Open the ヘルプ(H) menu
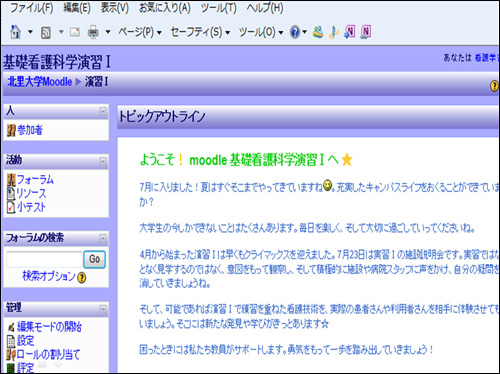 pyautogui.click(x=265, y=8)
